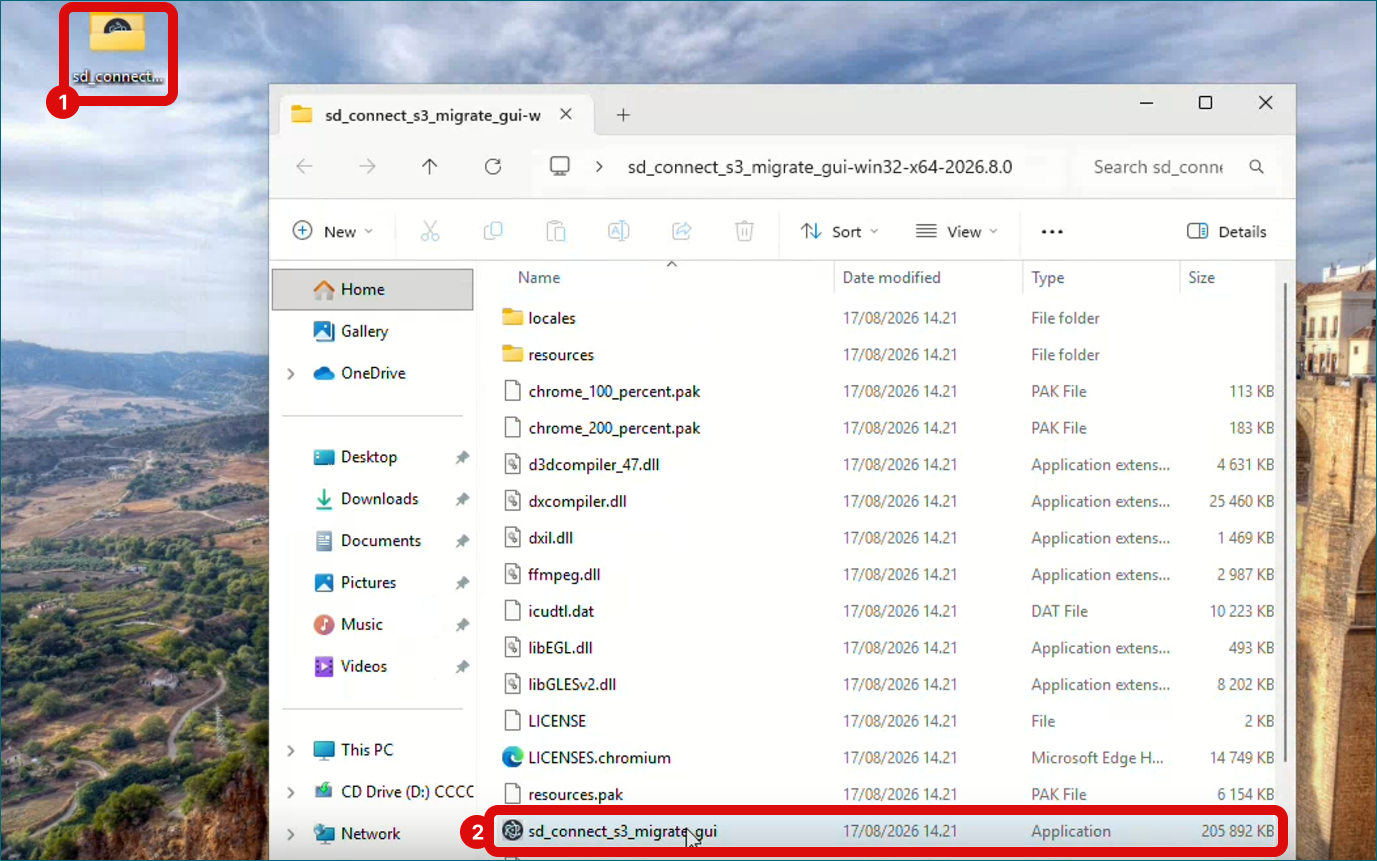Toggle the Details pane button

click(x=1227, y=231)
